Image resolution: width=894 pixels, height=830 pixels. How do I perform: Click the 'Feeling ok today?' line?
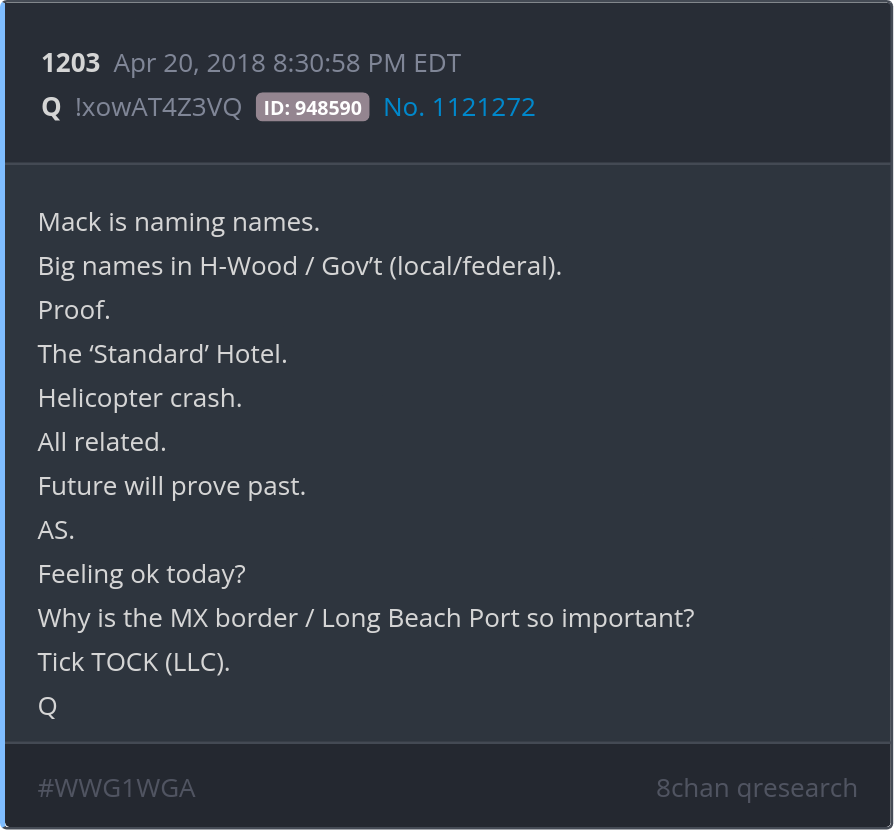coord(141,574)
